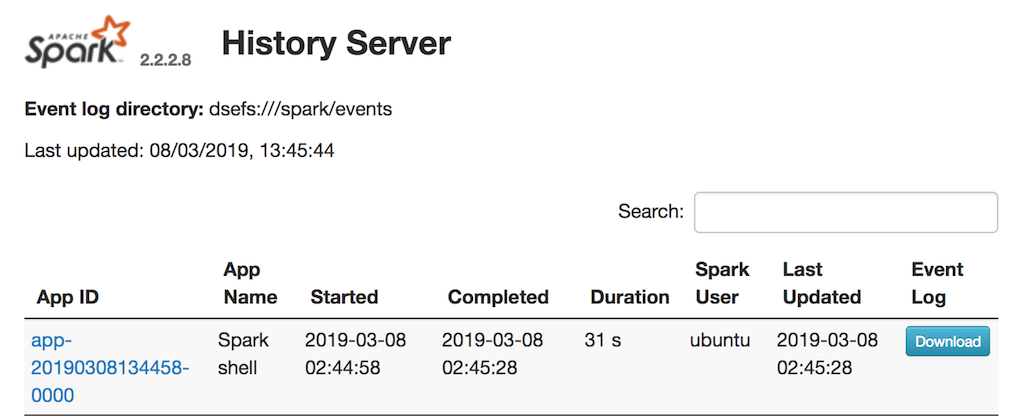The image size is (1024, 420).
Task: Click the ubuntu Spark user cell
Action: point(720,340)
